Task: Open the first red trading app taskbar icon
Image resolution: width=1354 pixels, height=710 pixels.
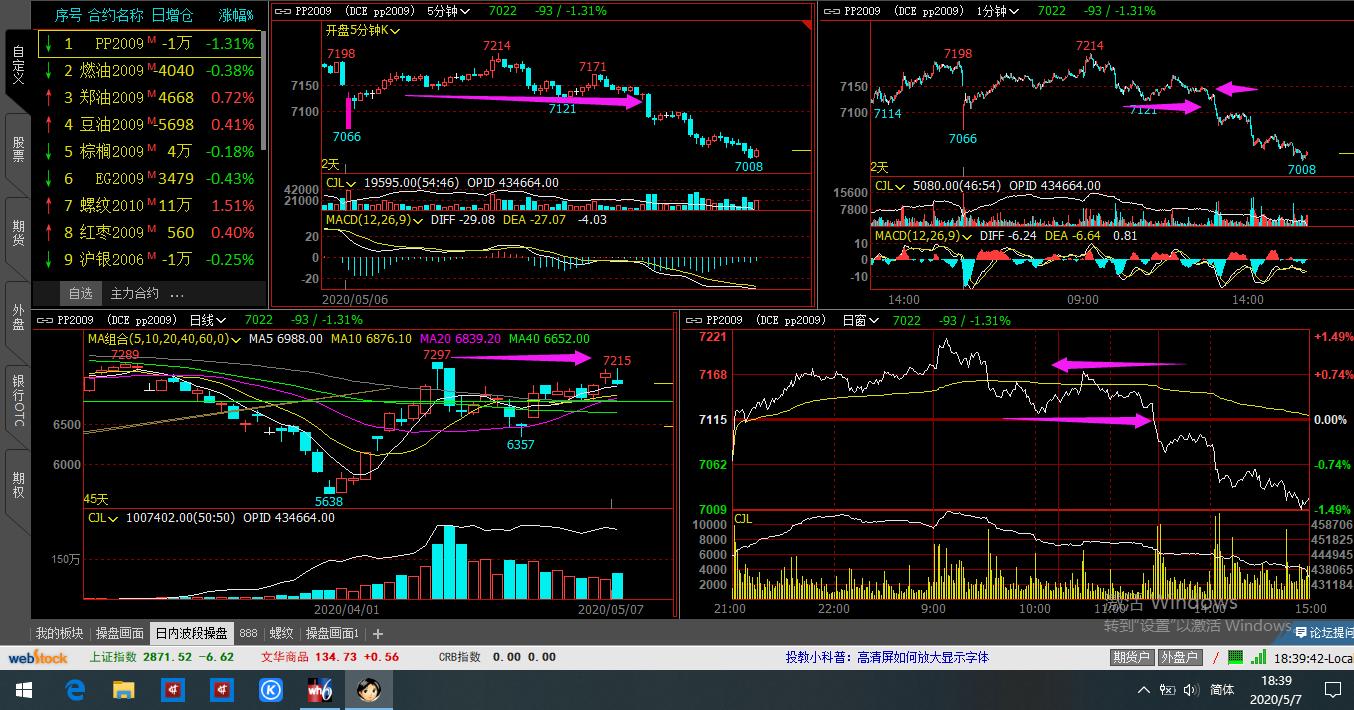Action: (x=172, y=690)
